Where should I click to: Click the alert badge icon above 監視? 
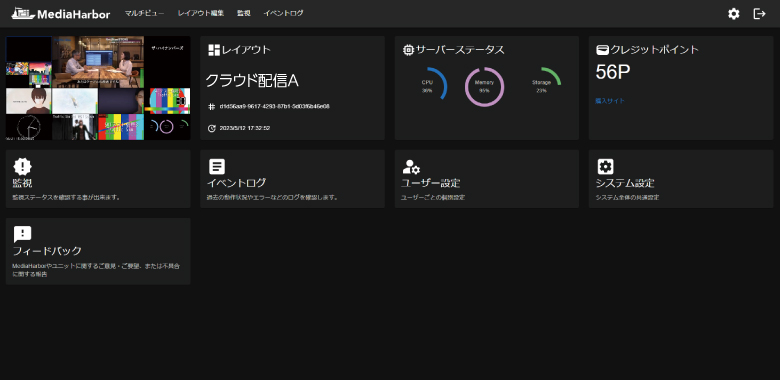click(22, 167)
